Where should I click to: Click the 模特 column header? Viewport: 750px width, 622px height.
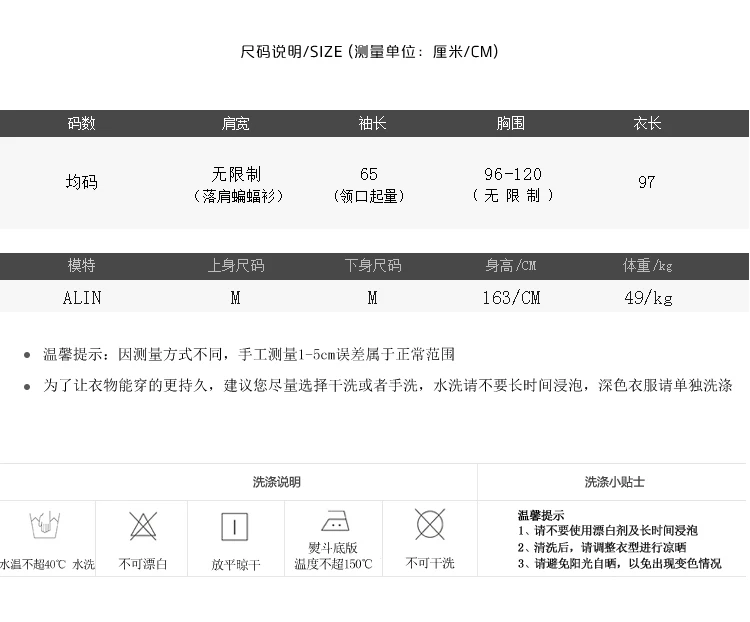pyautogui.click(x=81, y=265)
